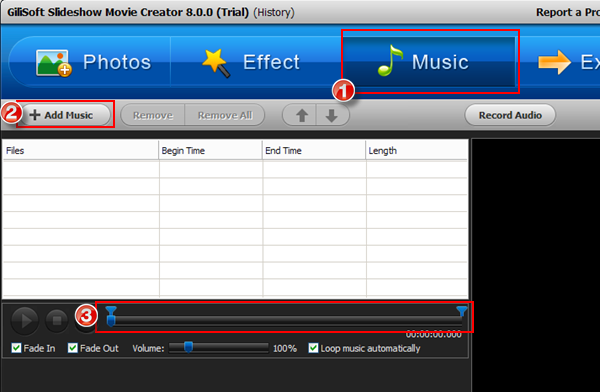Select the Music tab
Screen dimensions: 600x392
pos(429,62)
